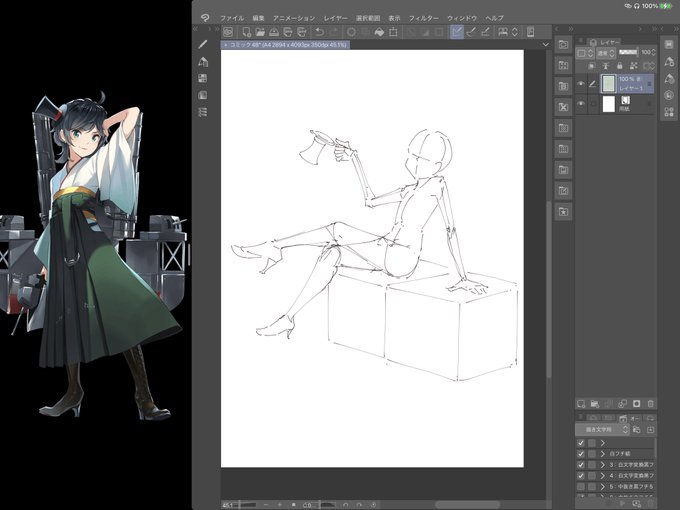680x510 pixels.
Task: Delete layer with layer palette trash icon
Action: click(x=651, y=404)
